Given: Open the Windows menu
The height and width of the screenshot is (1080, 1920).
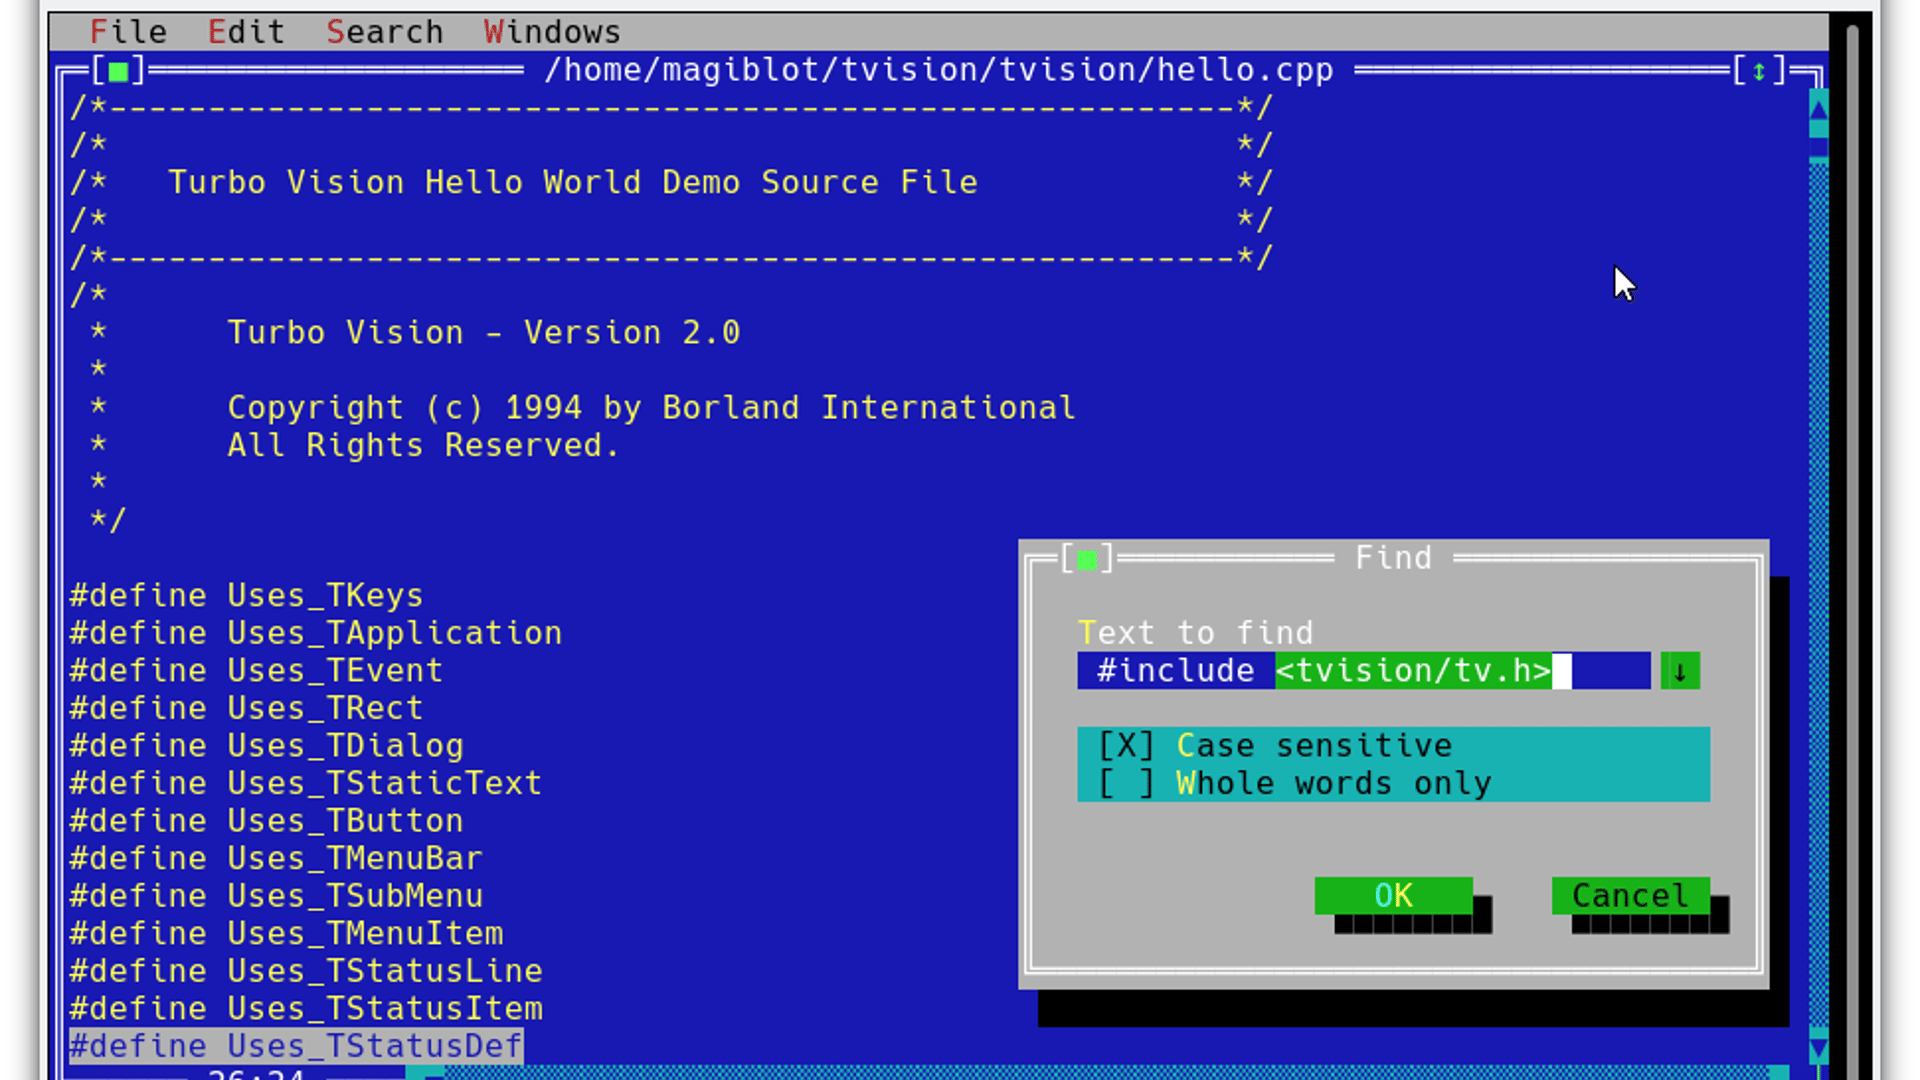Looking at the screenshot, I should pyautogui.click(x=552, y=32).
